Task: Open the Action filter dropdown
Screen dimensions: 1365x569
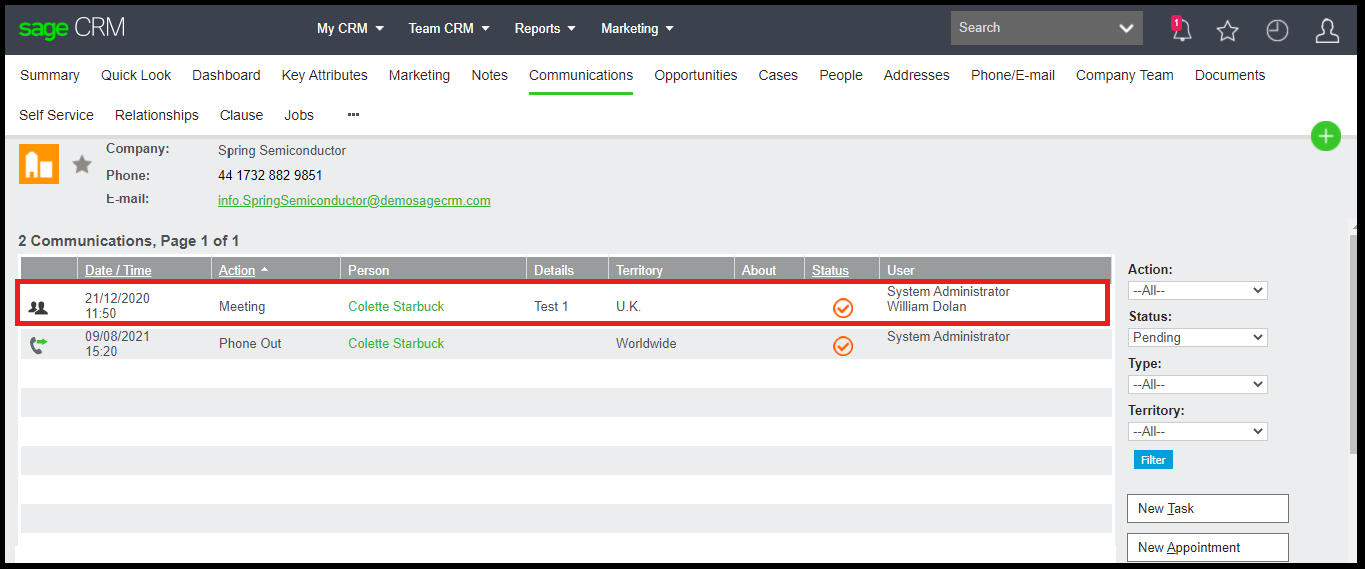Action: tap(1197, 290)
